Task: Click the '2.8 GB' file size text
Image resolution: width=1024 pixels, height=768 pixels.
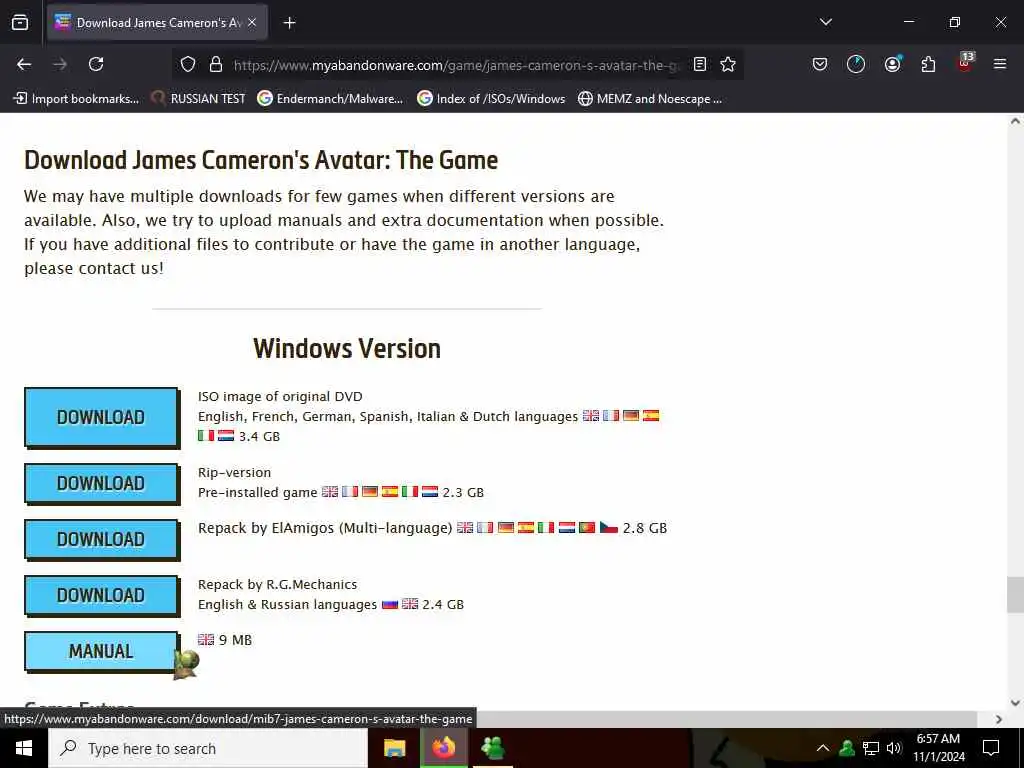Action: coord(645,528)
